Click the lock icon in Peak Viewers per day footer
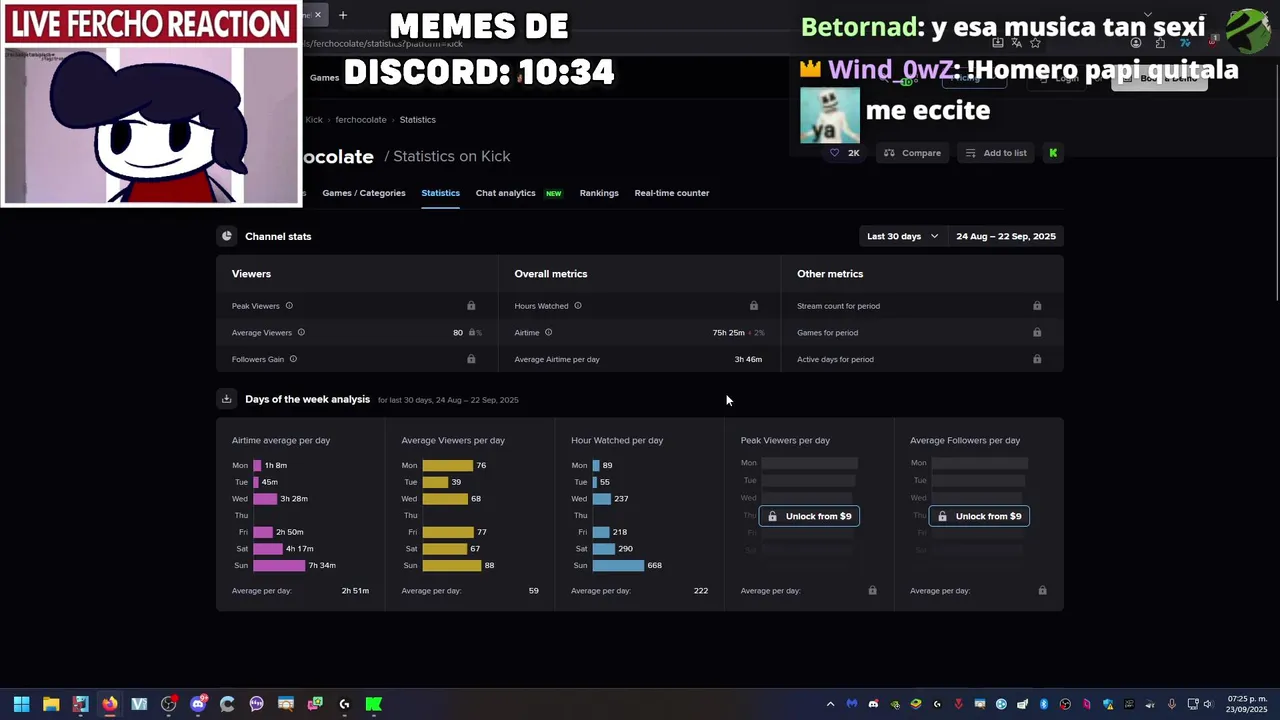Image resolution: width=1280 pixels, height=720 pixels. [x=872, y=591]
